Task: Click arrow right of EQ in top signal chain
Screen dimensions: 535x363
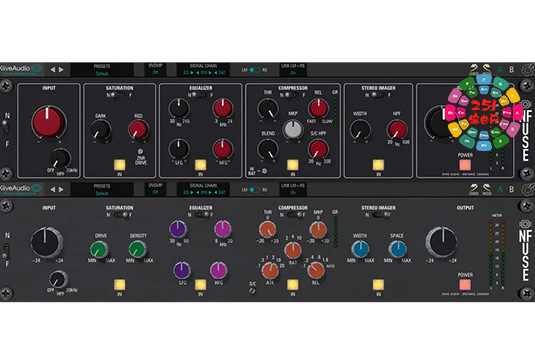Action: pyautogui.click(x=192, y=73)
